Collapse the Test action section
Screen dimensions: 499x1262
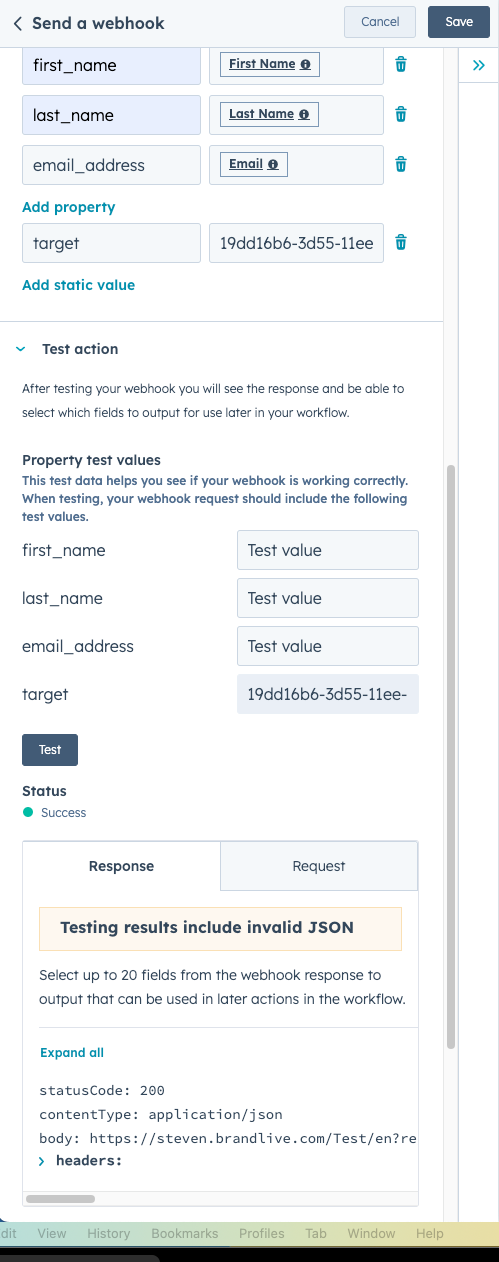pos(20,349)
